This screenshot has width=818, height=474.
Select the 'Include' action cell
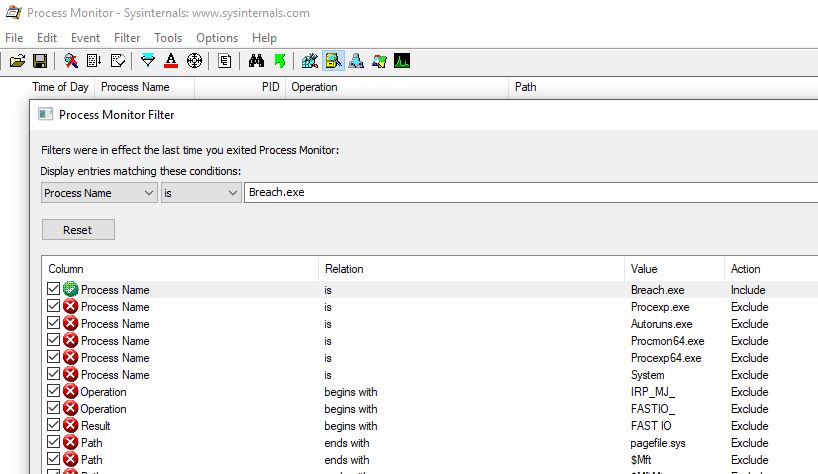coord(748,290)
